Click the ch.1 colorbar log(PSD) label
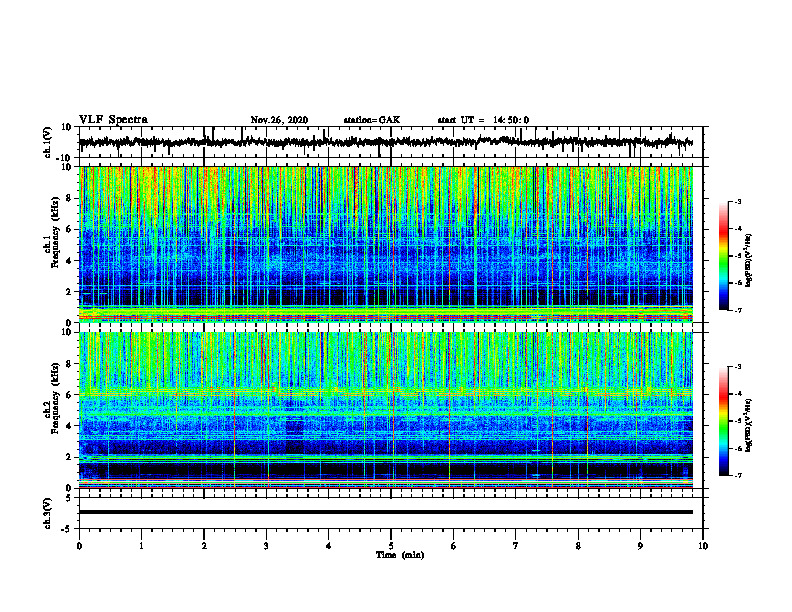The width and height of the screenshot is (792, 612). pos(749,260)
